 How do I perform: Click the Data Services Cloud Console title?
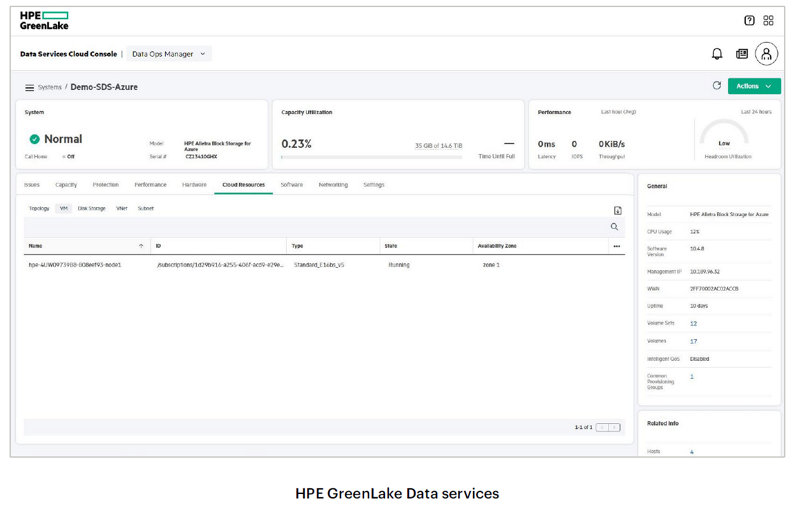(x=68, y=54)
